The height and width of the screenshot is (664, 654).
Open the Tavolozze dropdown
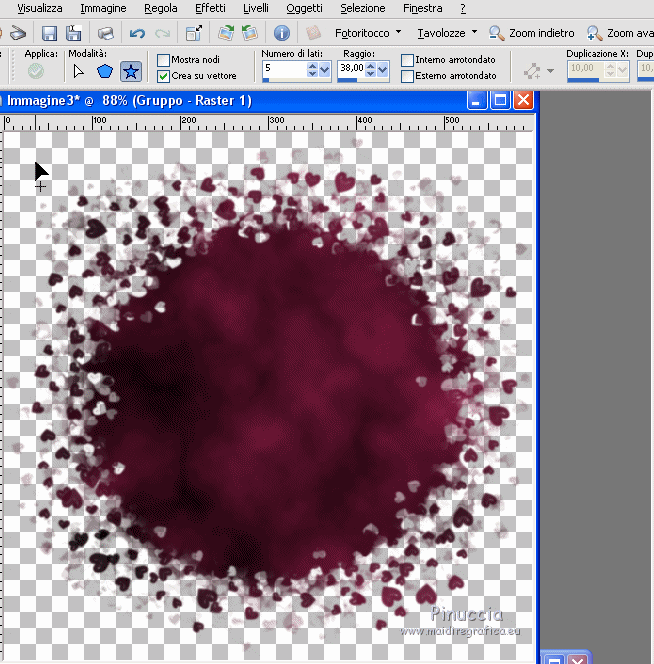point(446,33)
